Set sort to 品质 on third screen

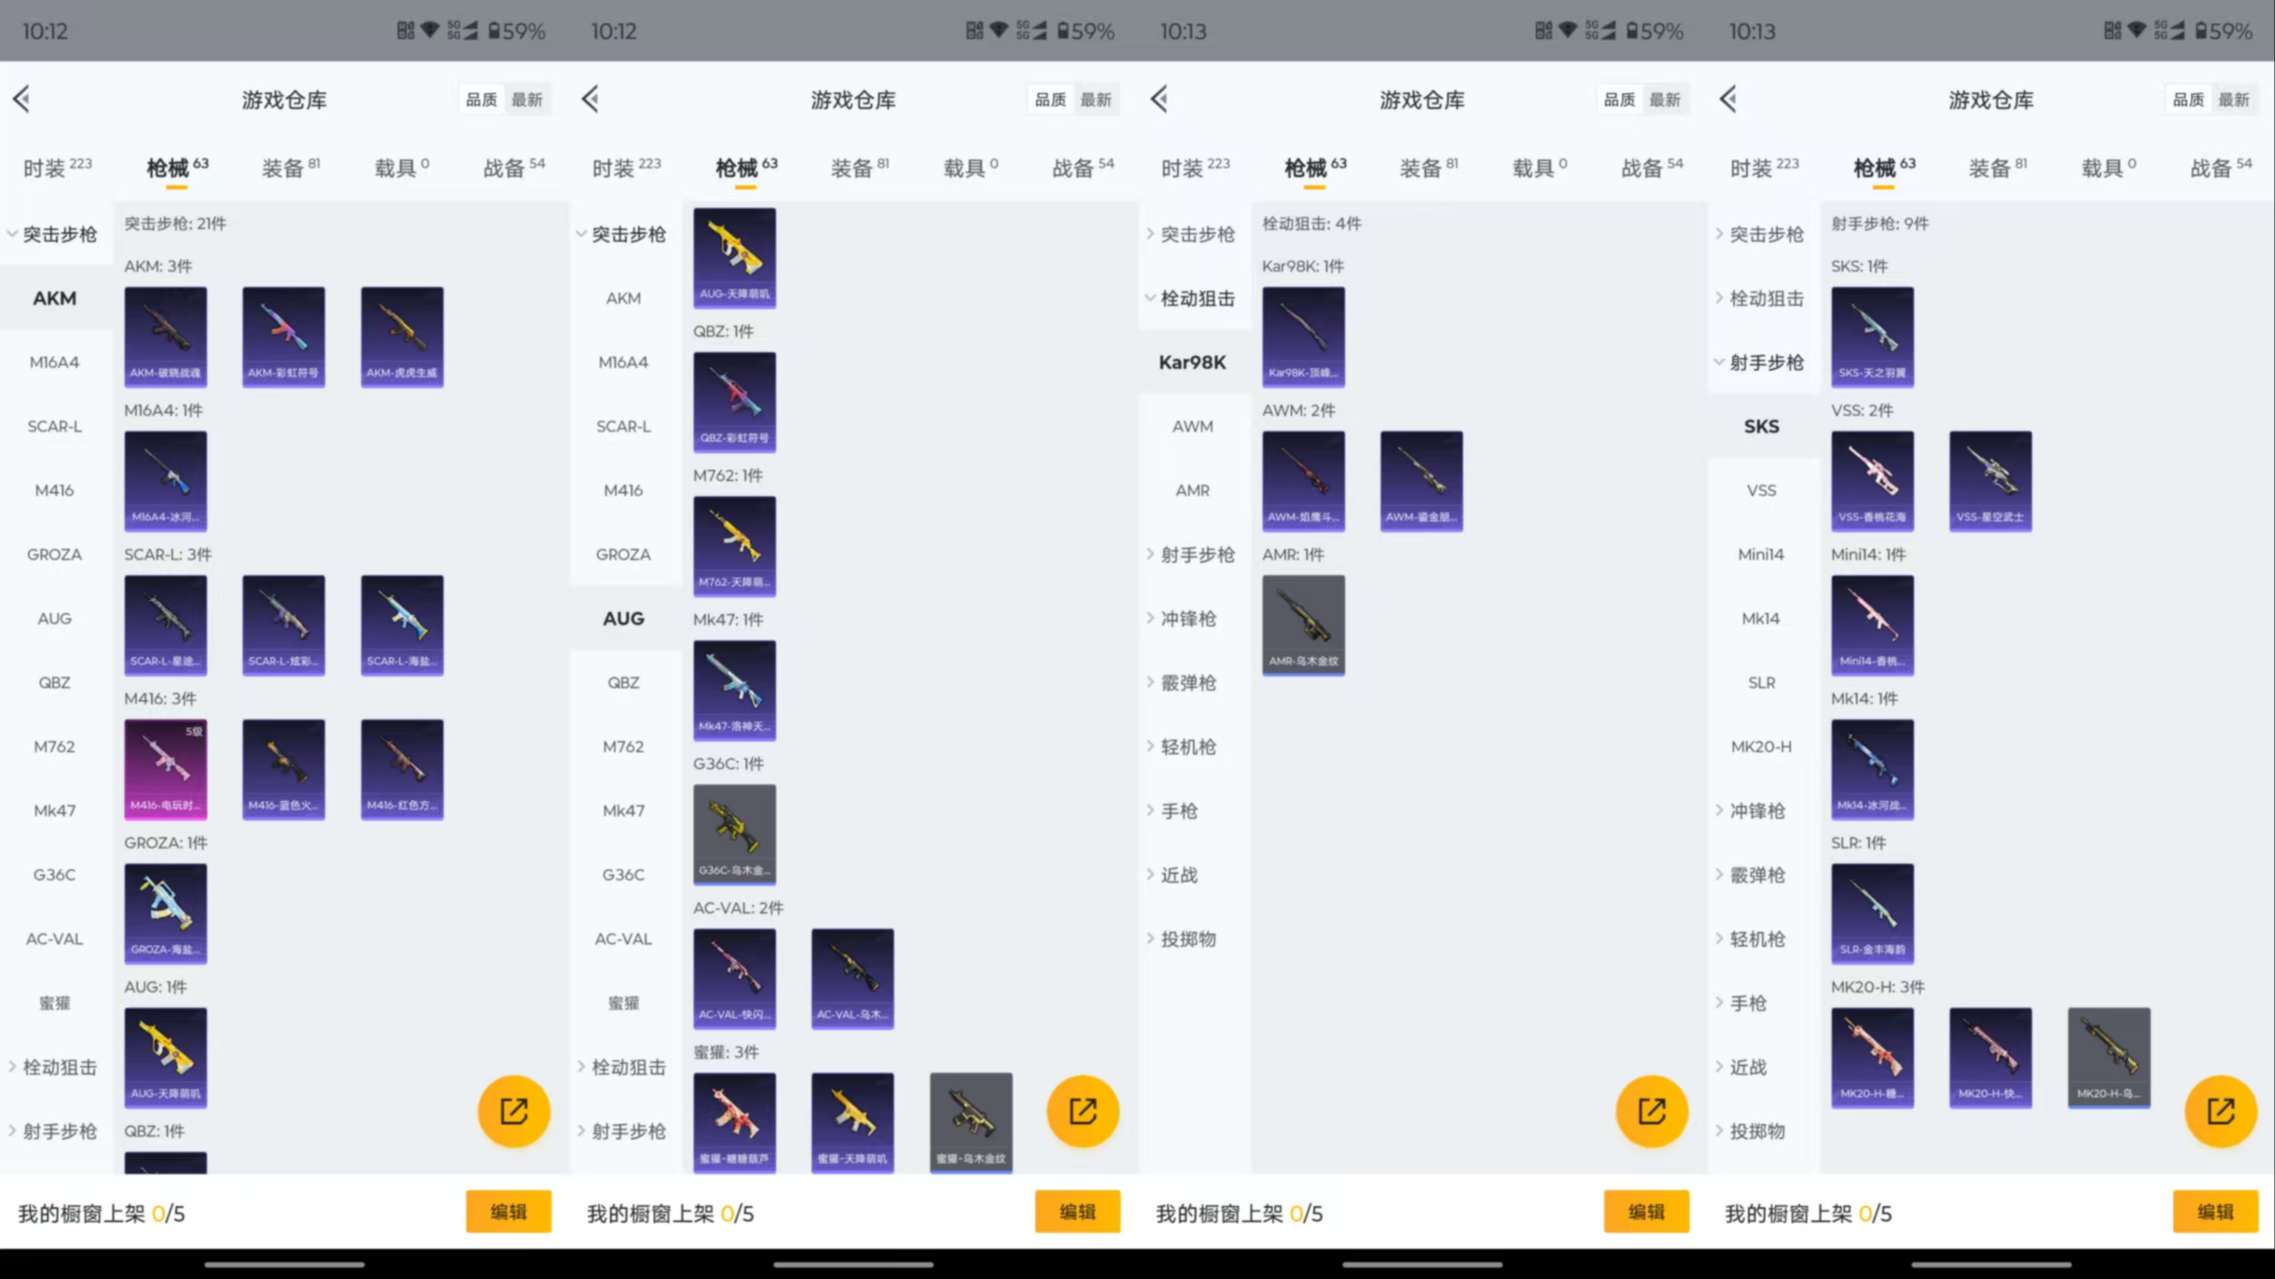1619,99
